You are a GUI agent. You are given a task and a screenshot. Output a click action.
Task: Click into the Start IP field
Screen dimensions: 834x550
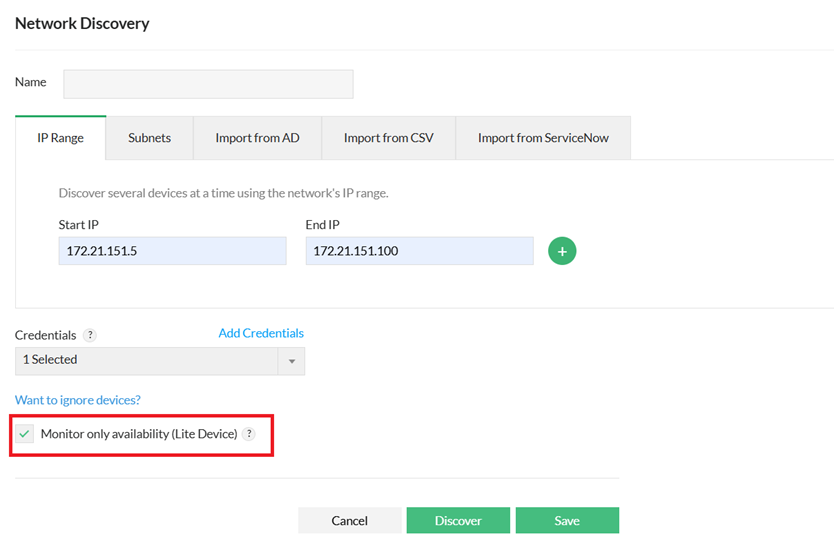[172, 251]
